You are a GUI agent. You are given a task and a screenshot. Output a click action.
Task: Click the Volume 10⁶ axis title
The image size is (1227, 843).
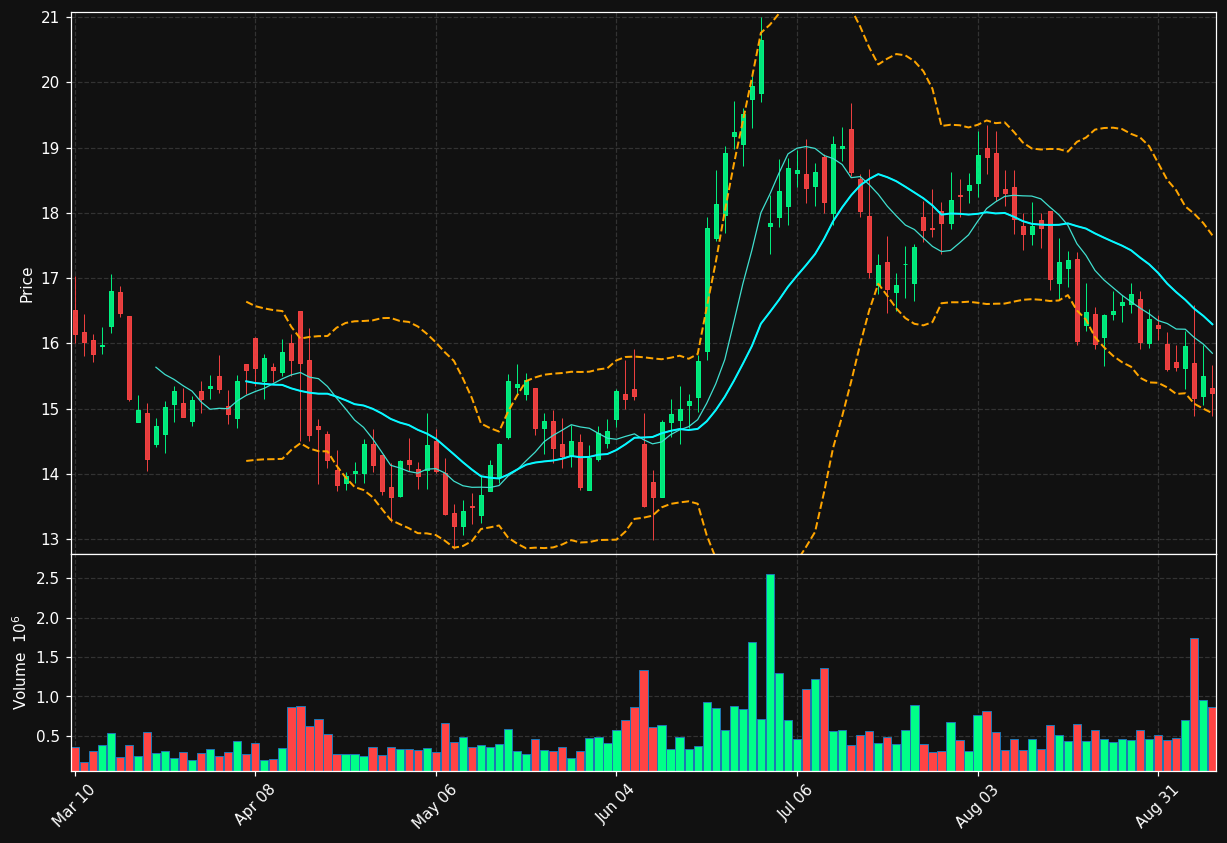(x=20, y=662)
